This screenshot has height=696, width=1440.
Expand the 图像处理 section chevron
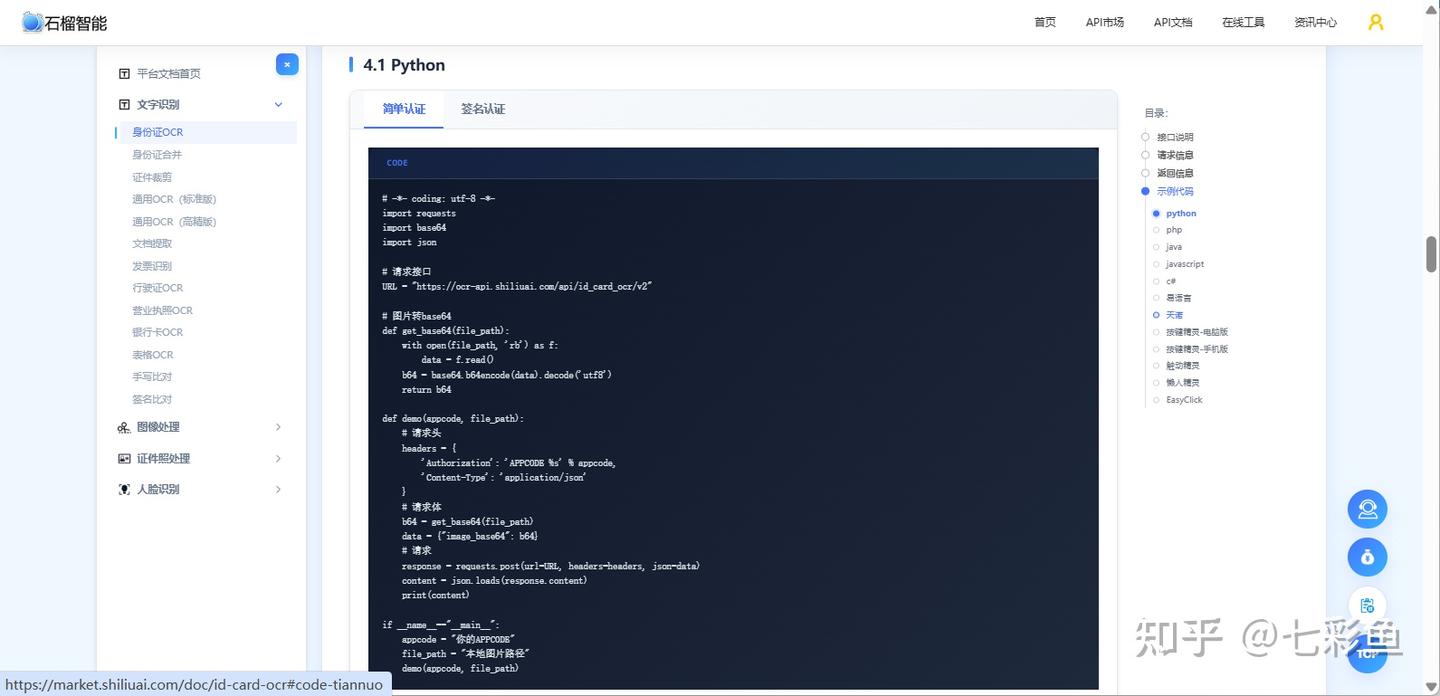point(278,427)
